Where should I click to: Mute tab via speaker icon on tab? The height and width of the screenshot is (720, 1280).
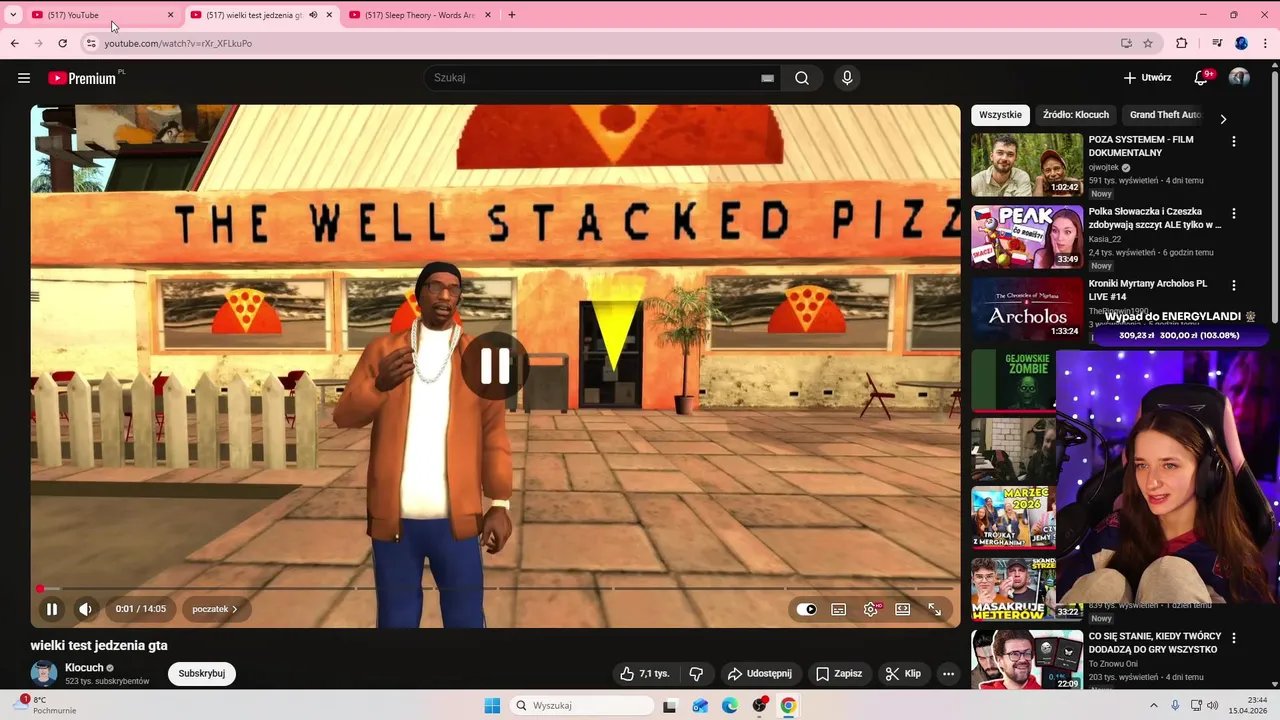click(313, 15)
